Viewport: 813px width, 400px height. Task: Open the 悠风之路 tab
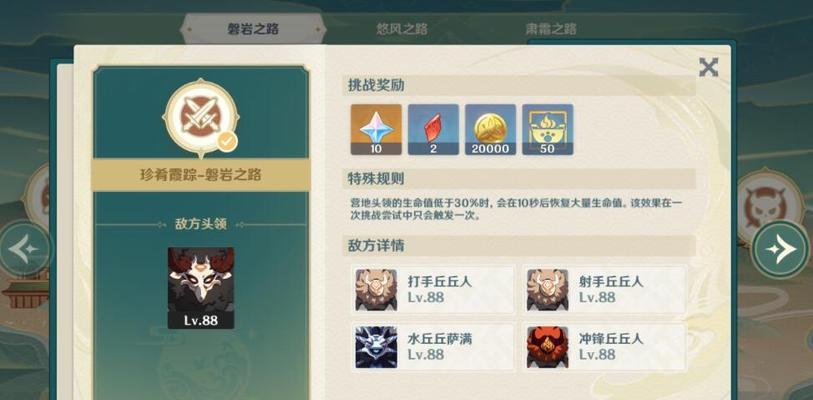point(402,29)
